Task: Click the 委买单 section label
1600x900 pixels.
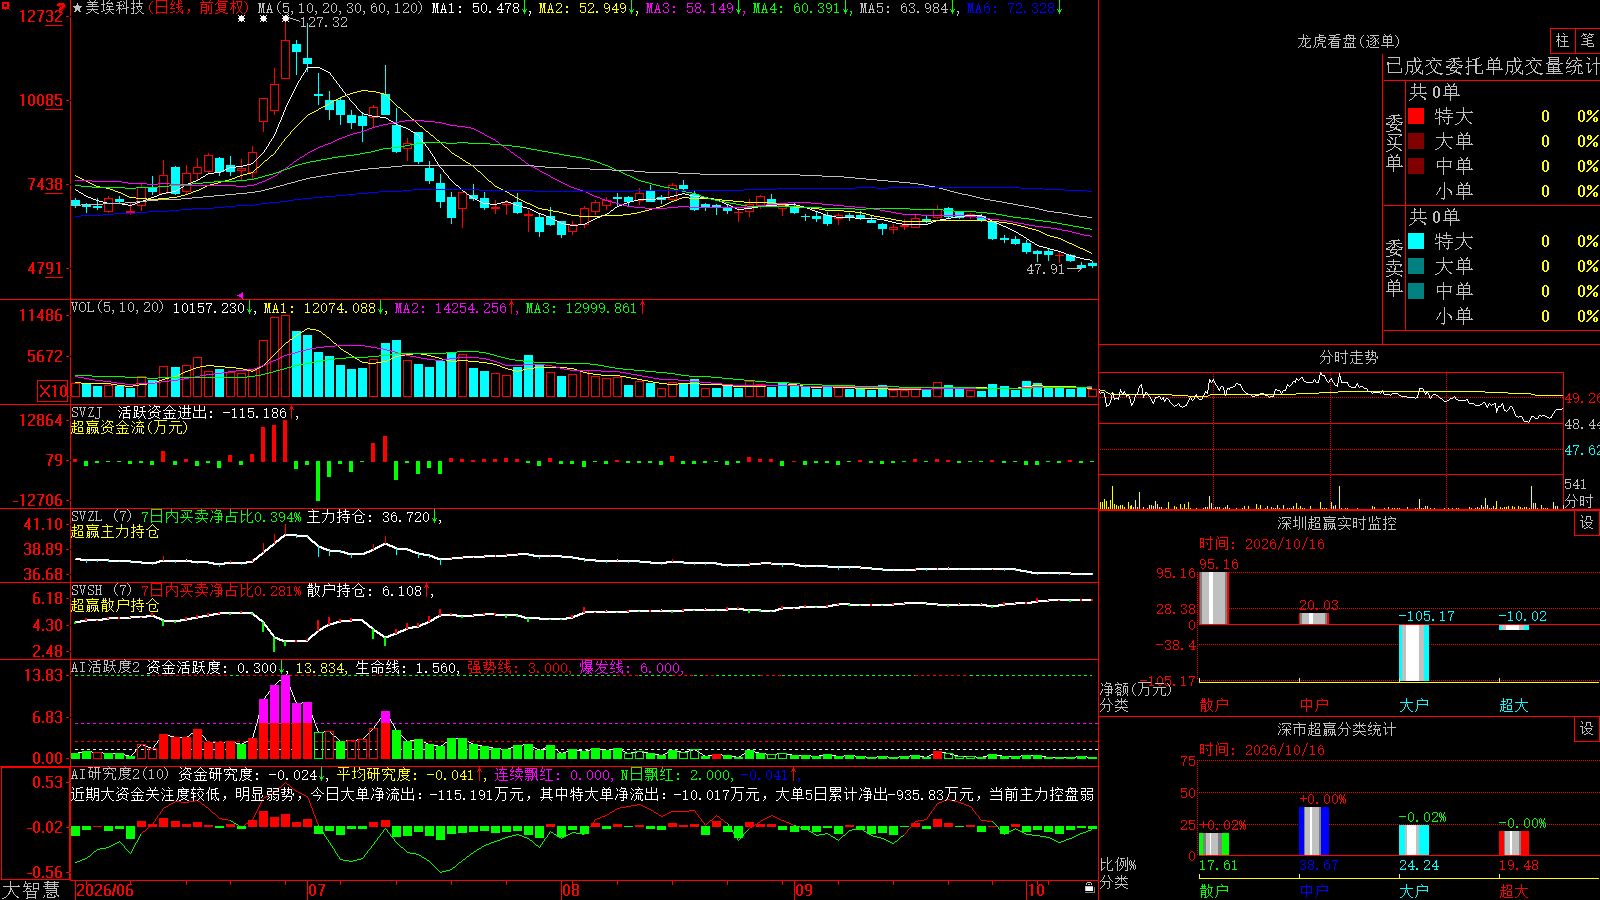Action: coord(1394,142)
